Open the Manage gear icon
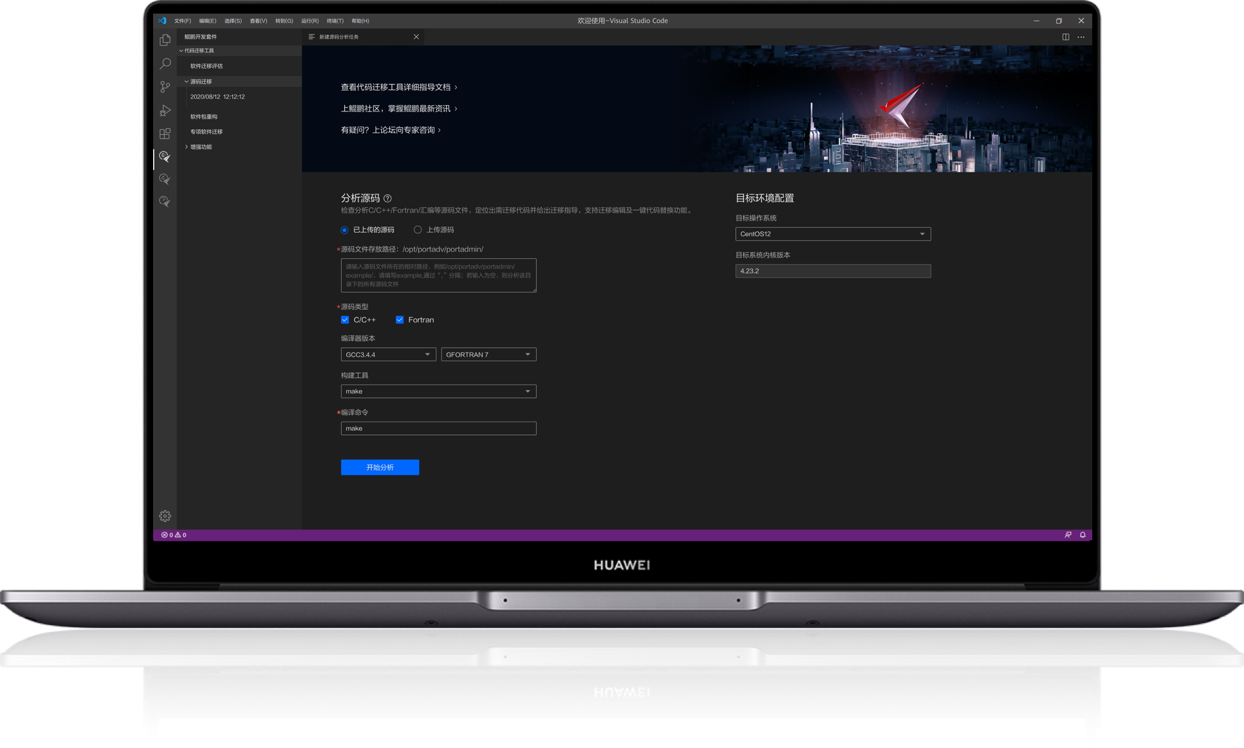The image size is (1244, 748). coord(165,516)
